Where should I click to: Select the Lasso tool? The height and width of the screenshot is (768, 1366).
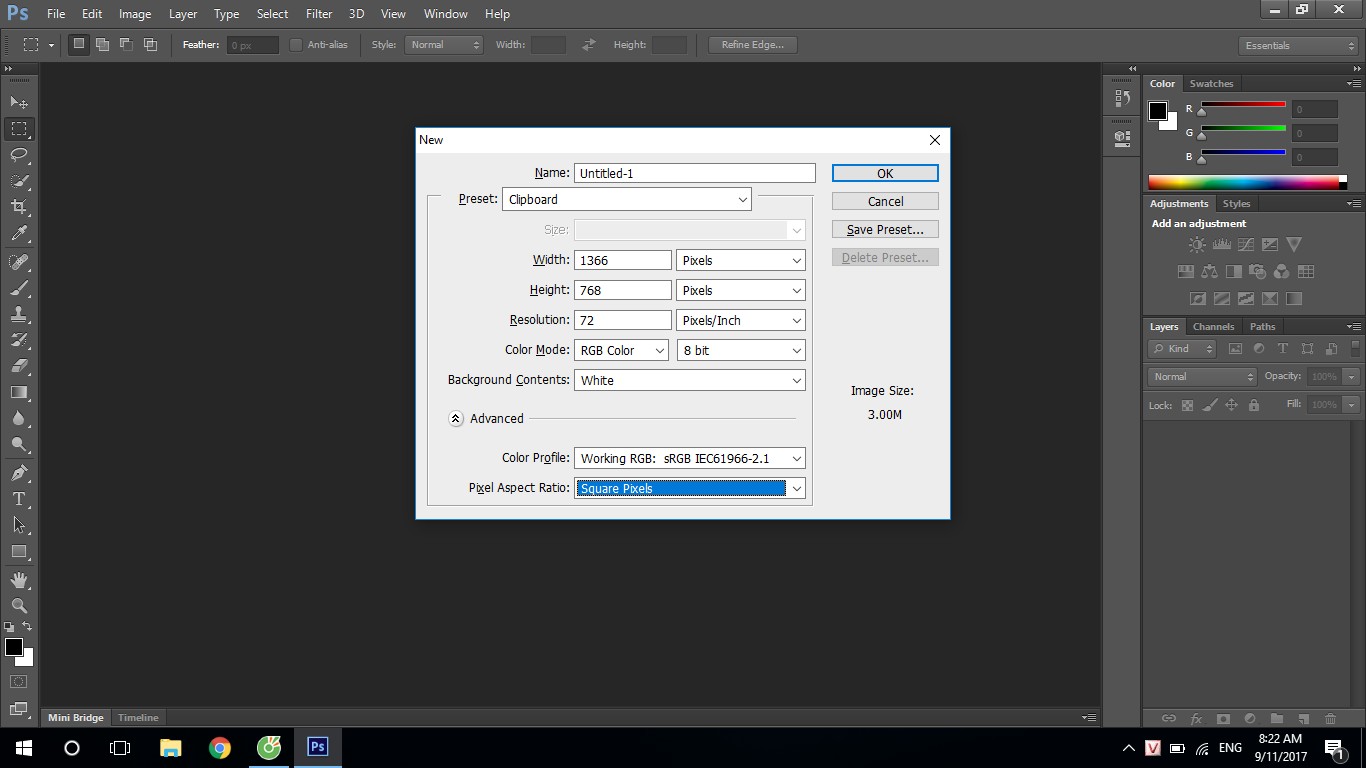point(19,155)
